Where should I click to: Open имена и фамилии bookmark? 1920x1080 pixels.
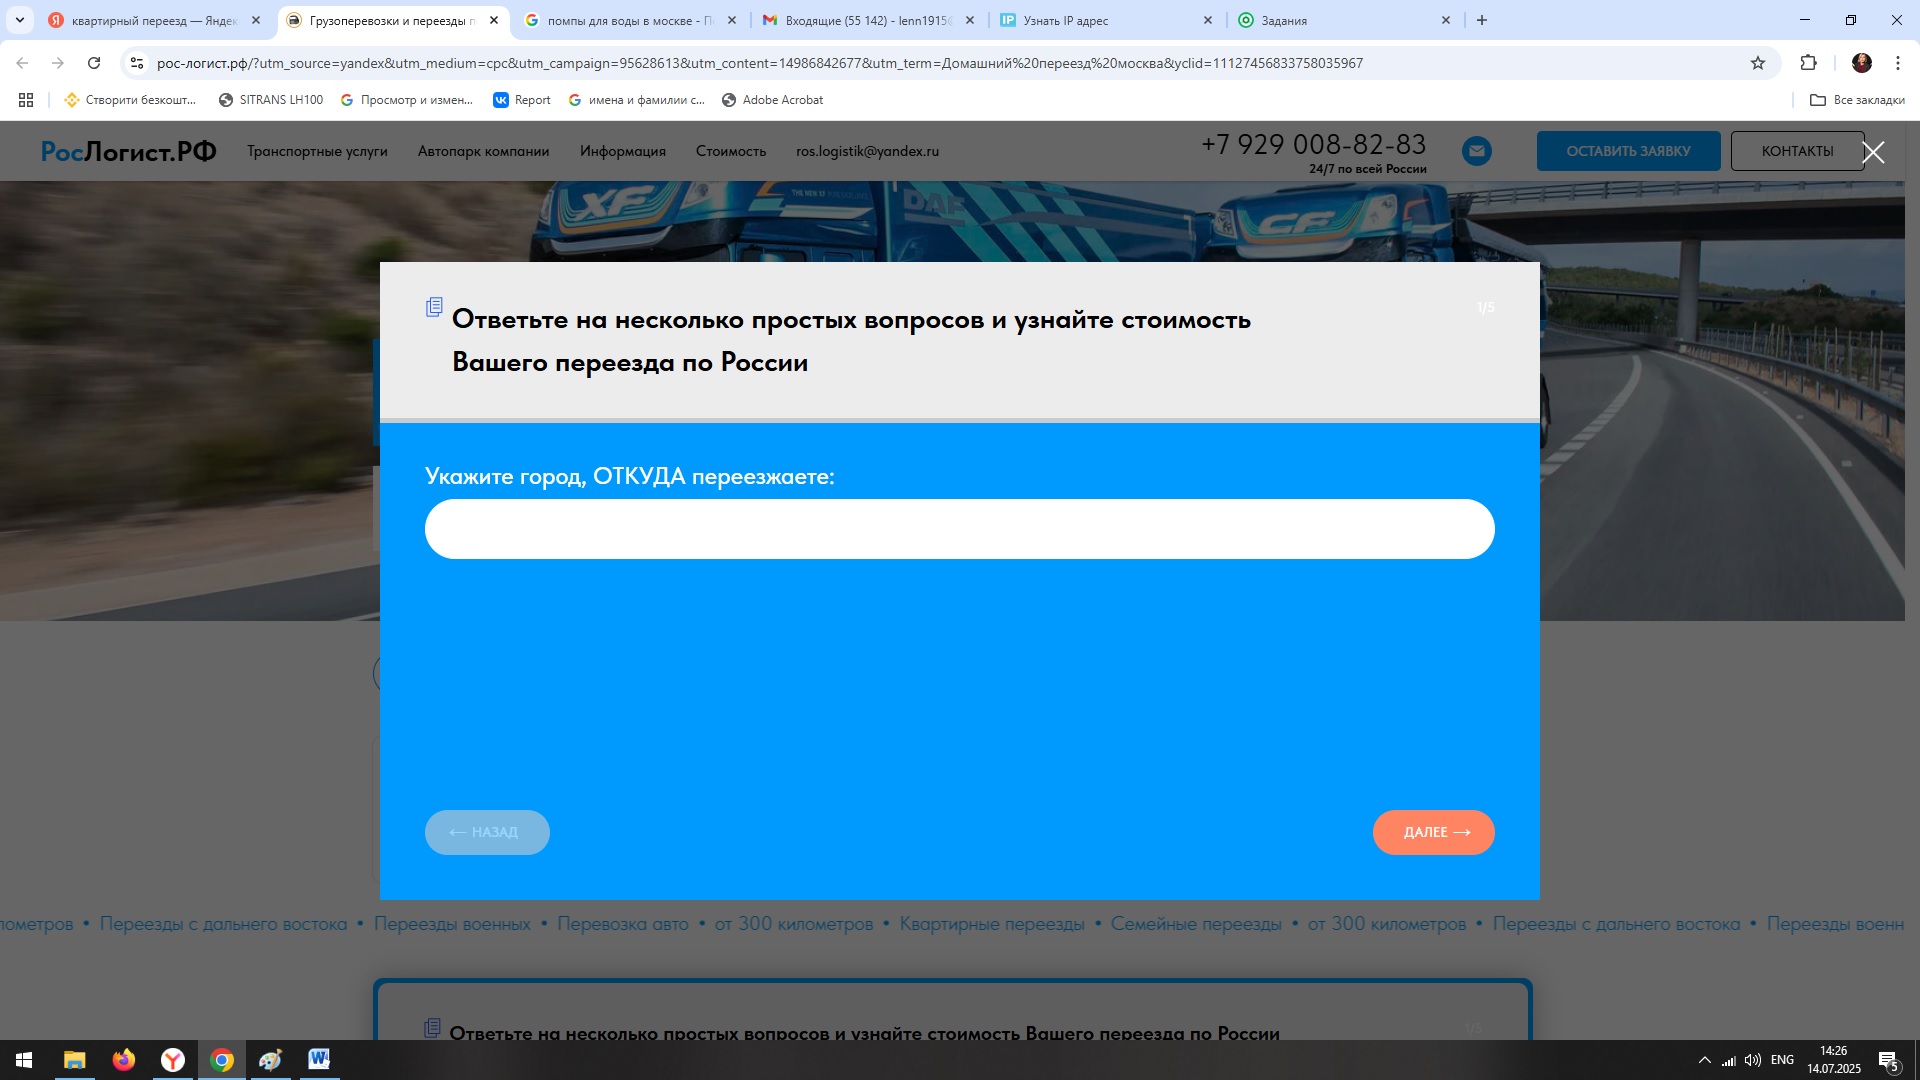click(637, 100)
